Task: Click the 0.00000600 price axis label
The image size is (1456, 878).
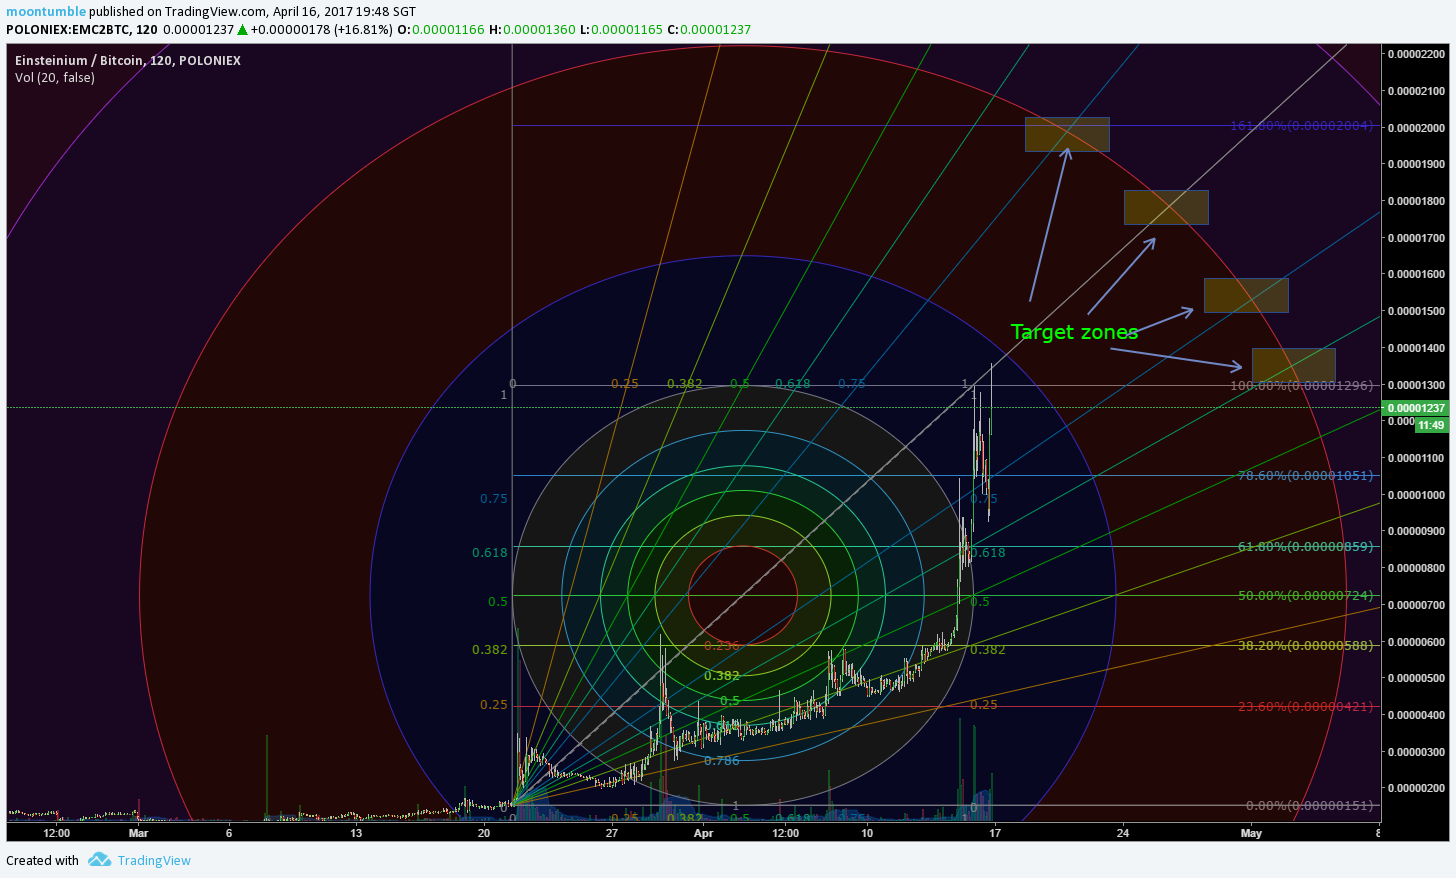Action: coord(1417,642)
